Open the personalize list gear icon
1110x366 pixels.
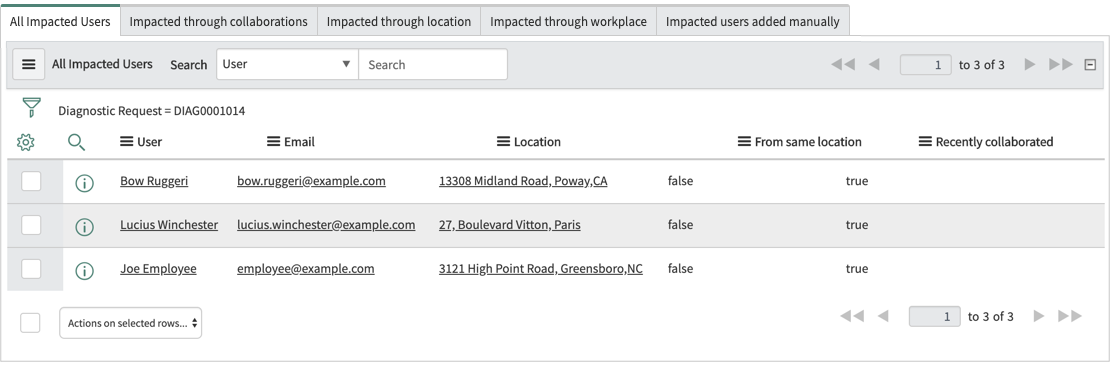(25, 142)
